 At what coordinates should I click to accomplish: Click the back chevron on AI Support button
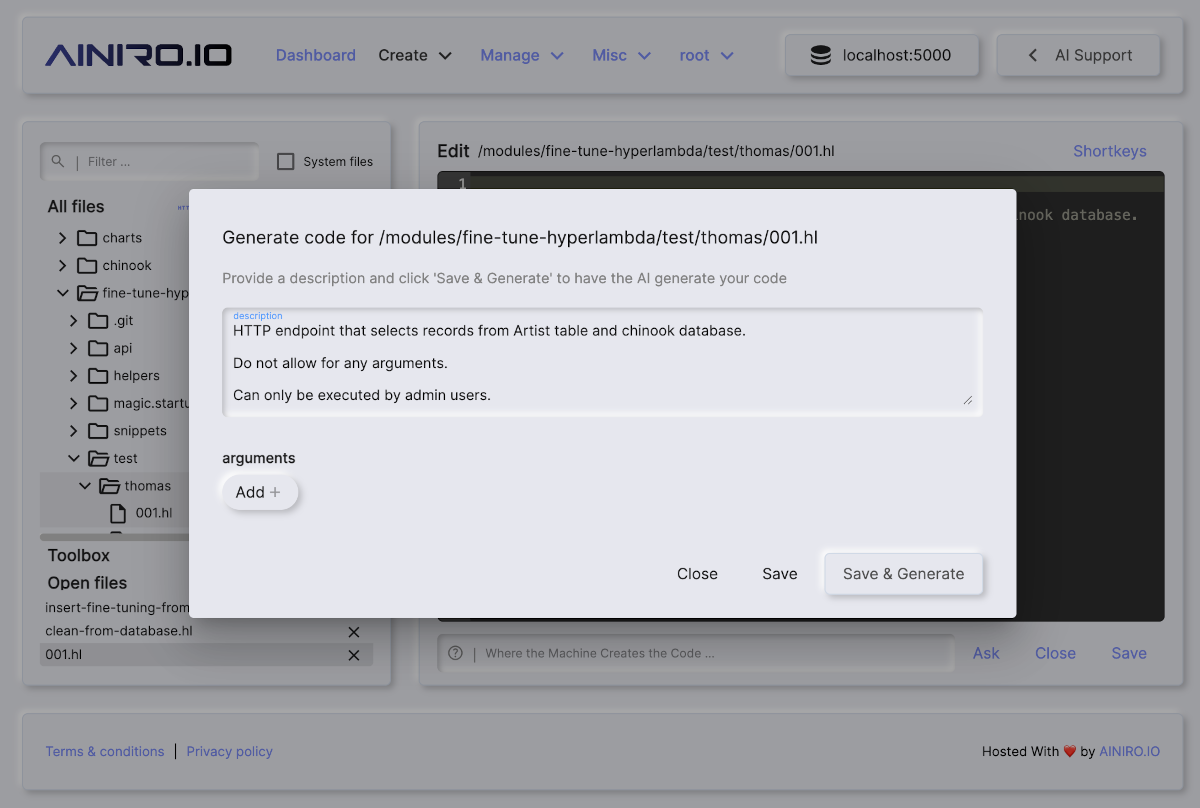1032,55
